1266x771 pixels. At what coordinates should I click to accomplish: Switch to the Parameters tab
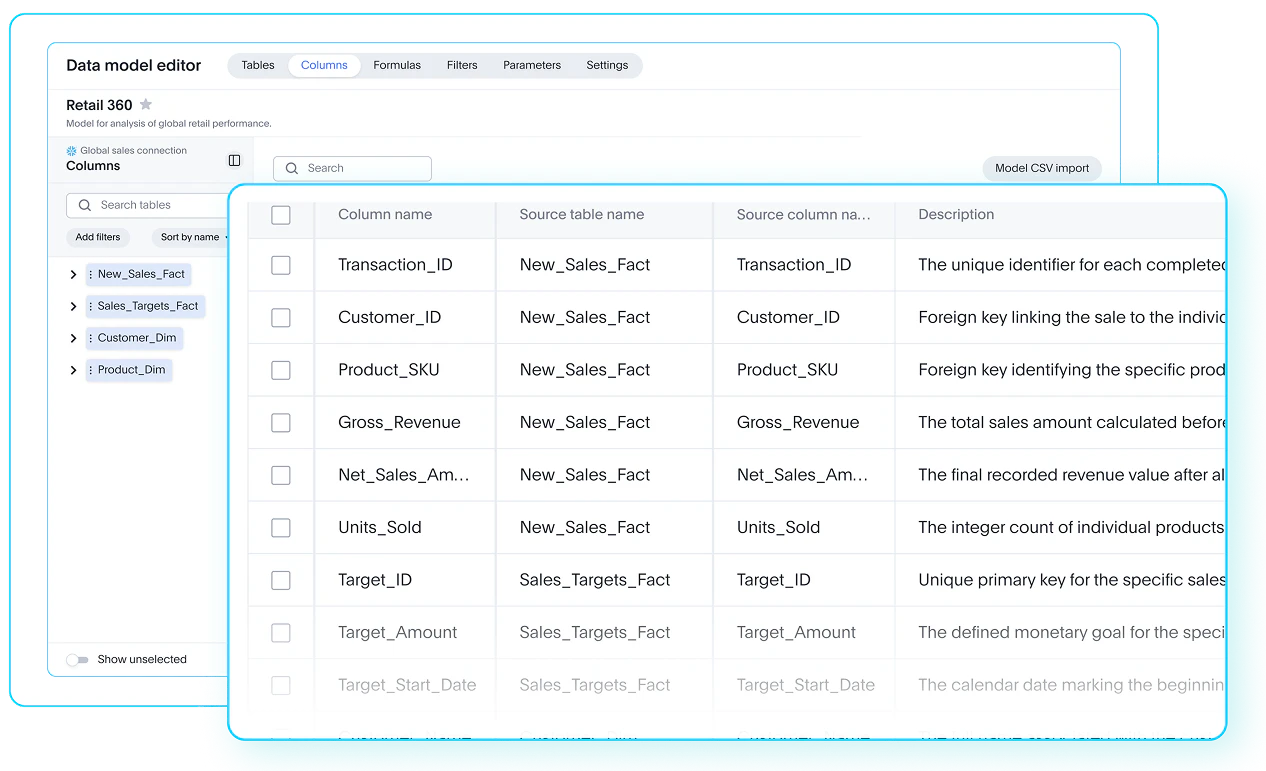[532, 65]
